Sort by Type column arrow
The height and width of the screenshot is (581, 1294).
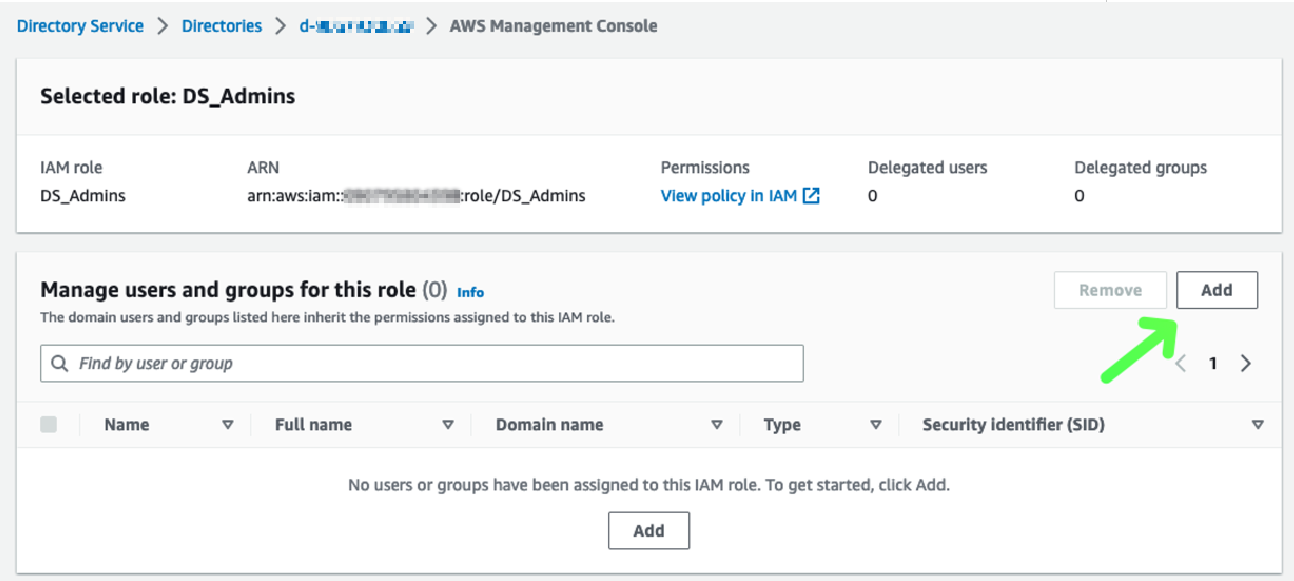(x=876, y=425)
